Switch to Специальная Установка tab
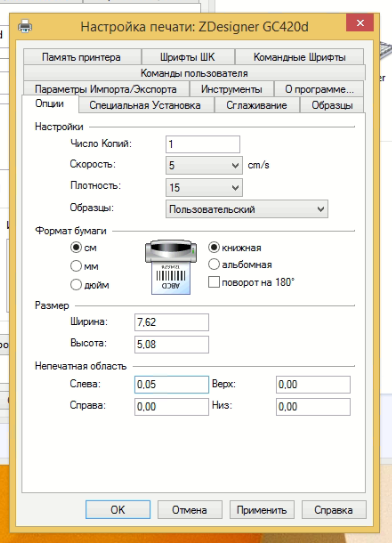Image resolution: width=392 pixels, height=543 pixels. 145,105
